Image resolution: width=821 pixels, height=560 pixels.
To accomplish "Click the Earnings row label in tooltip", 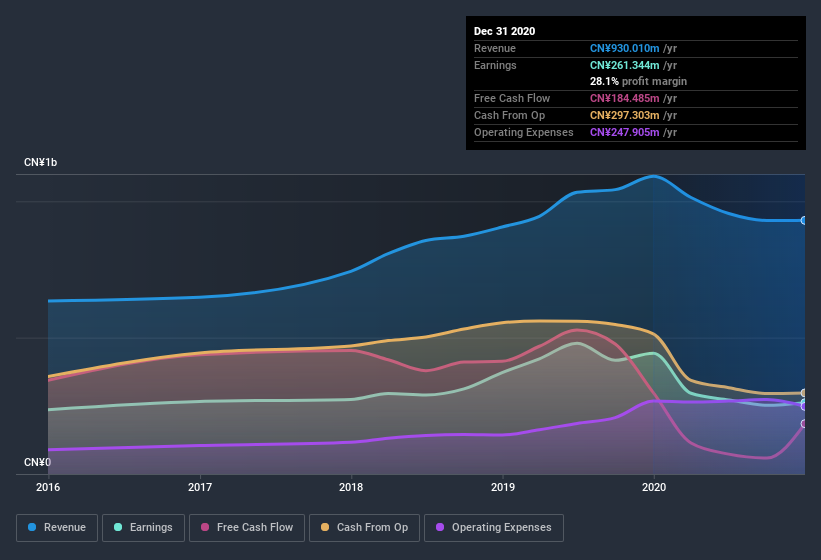I will pyautogui.click(x=495, y=65).
